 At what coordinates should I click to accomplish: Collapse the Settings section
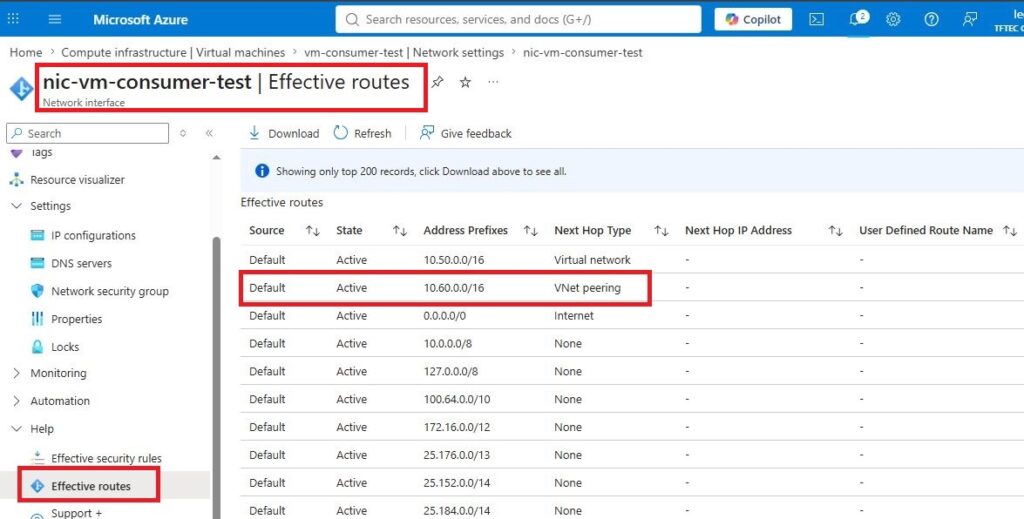click(x=17, y=206)
